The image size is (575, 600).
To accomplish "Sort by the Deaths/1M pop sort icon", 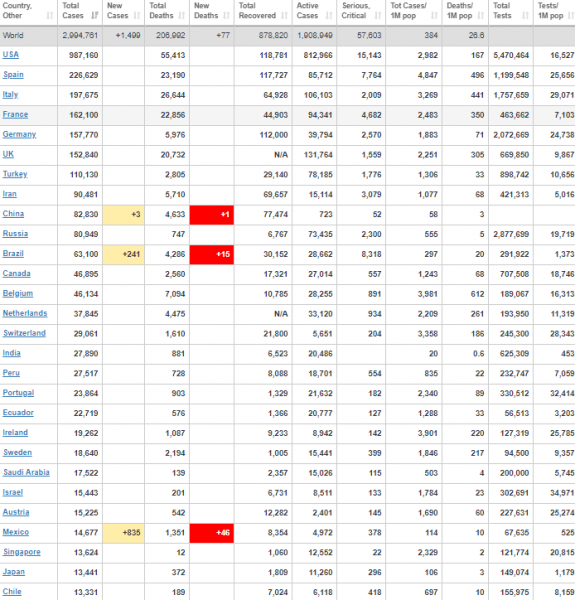I will coord(481,16).
